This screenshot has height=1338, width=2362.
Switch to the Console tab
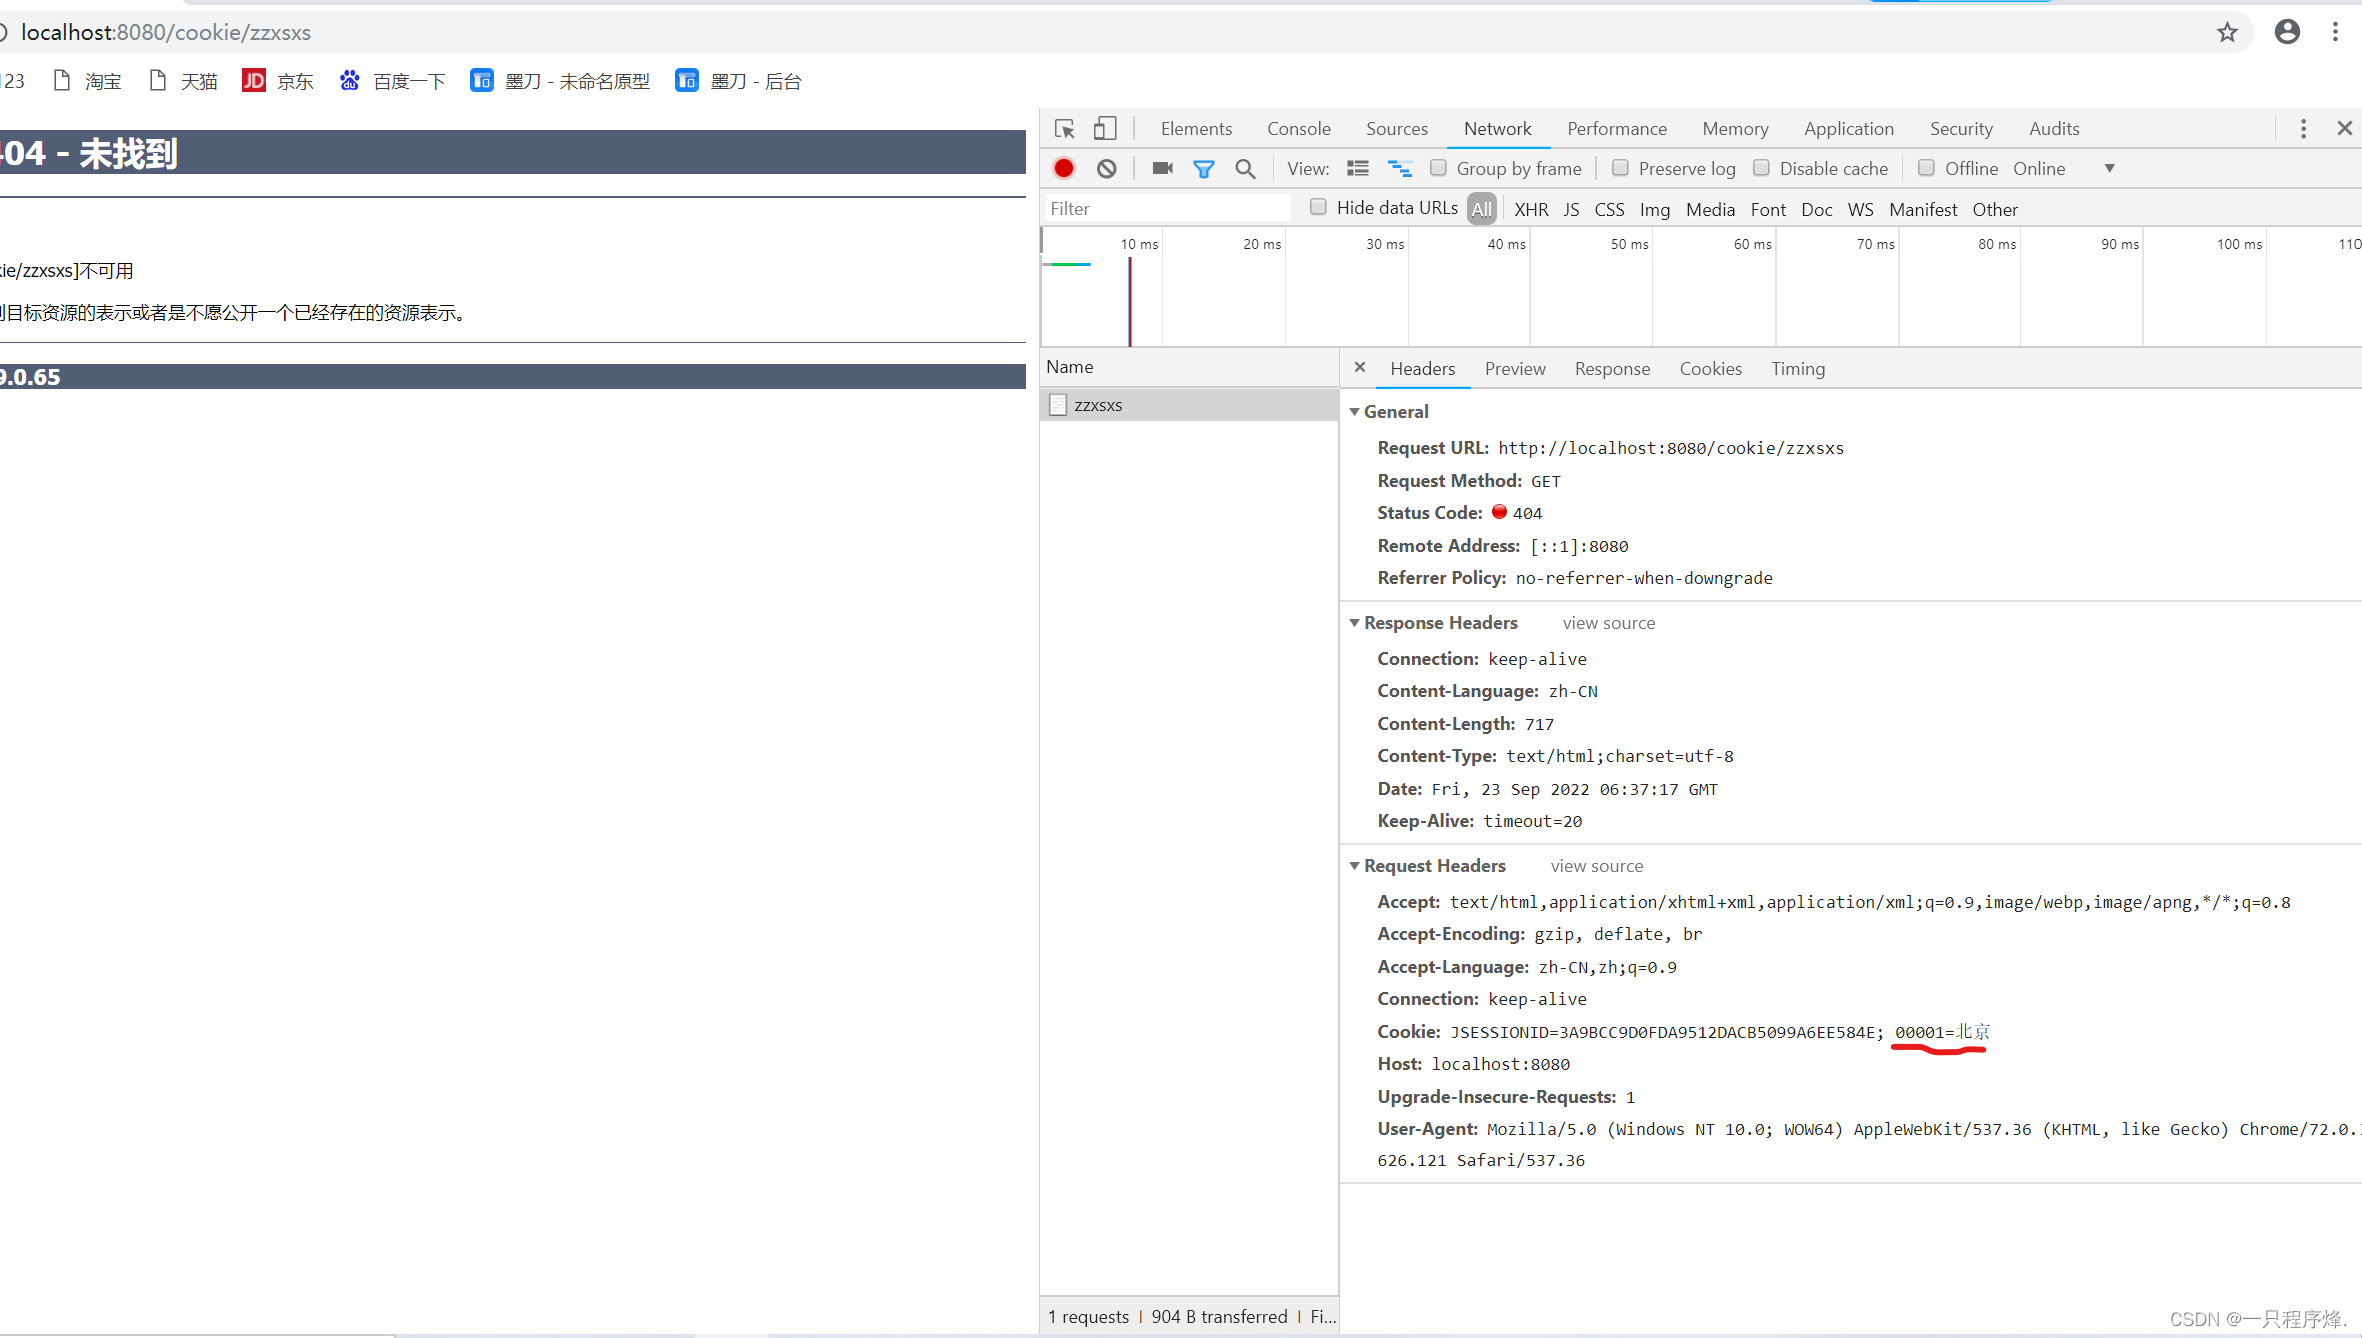click(1298, 129)
